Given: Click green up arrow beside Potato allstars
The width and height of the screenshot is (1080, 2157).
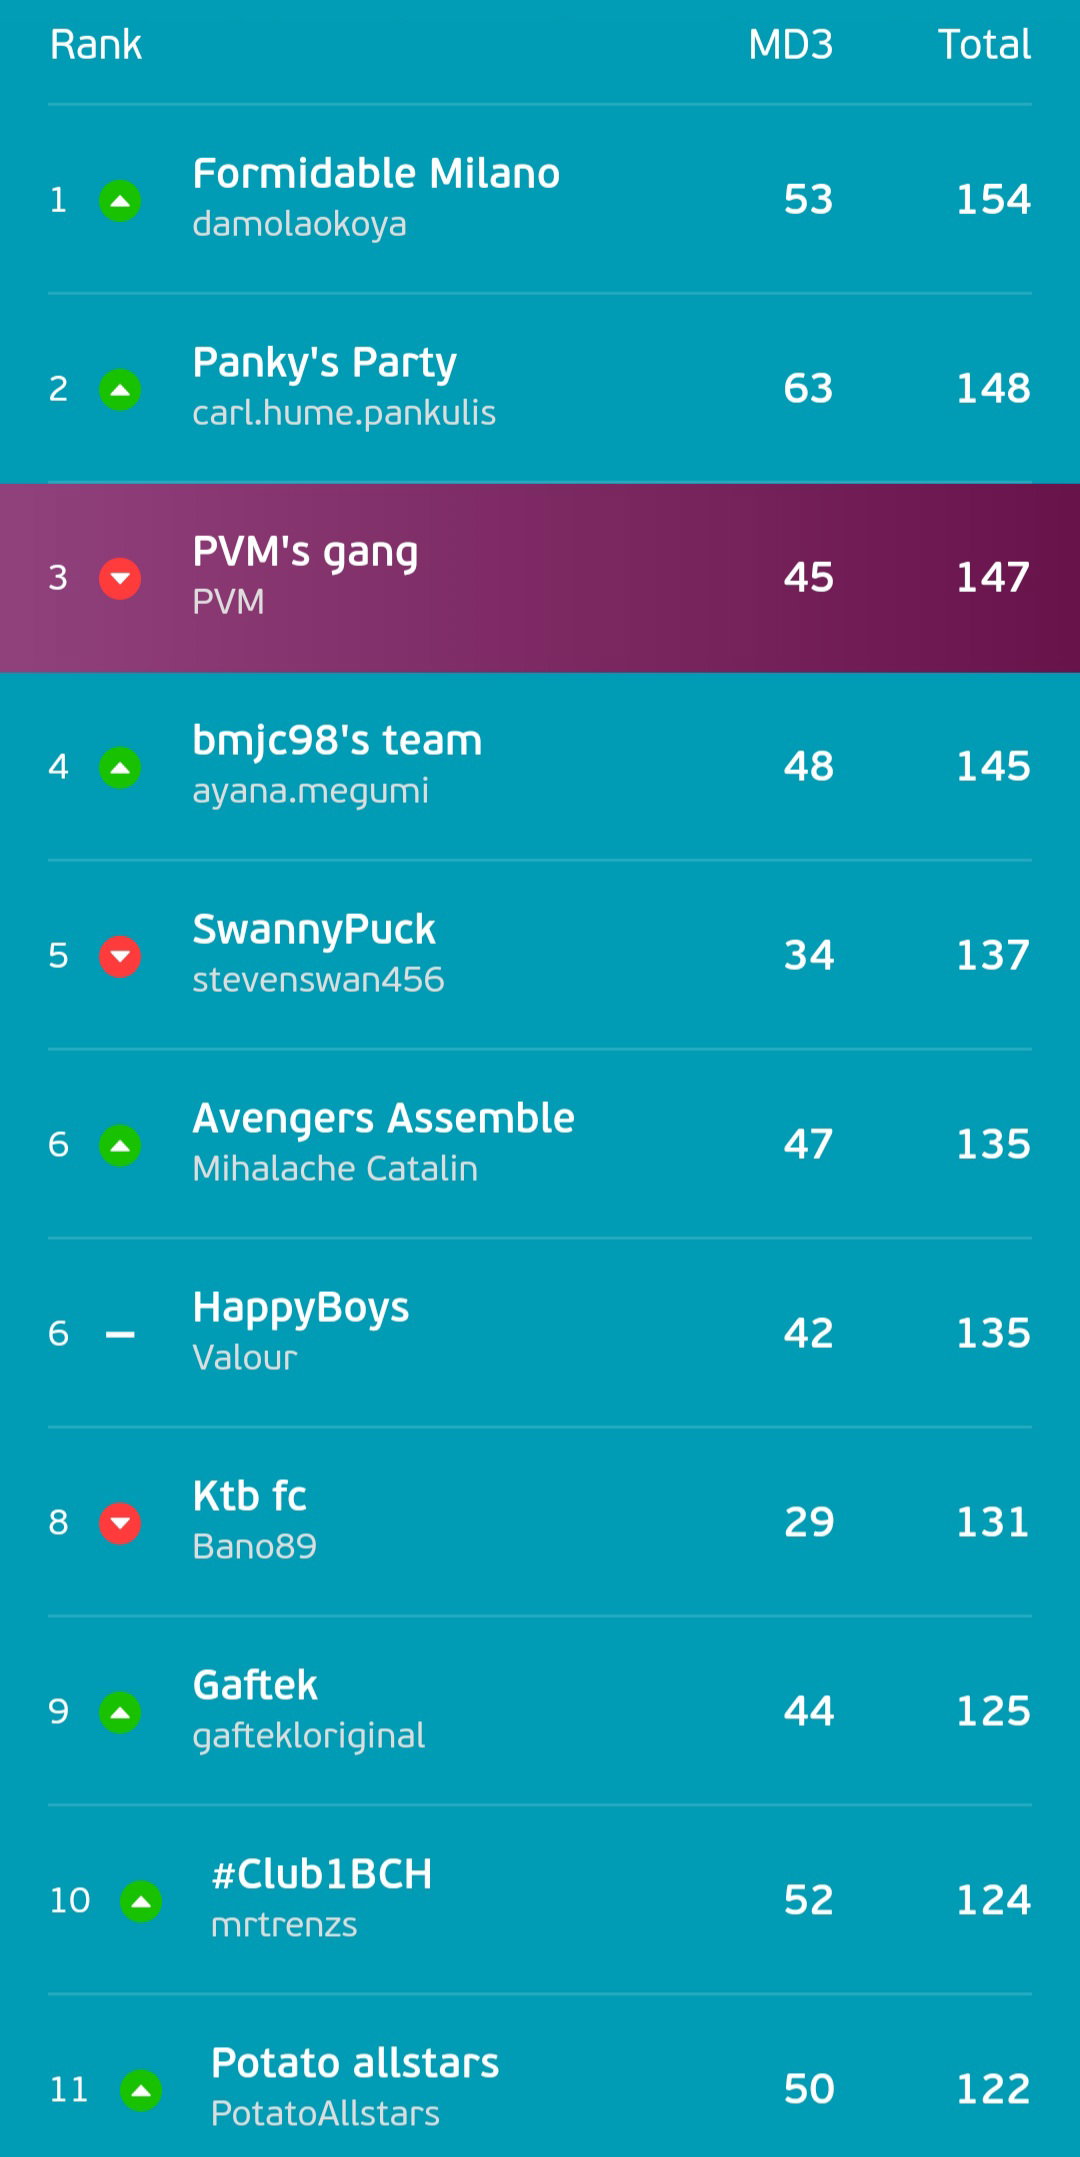Looking at the screenshot, I should (141, 2091).
